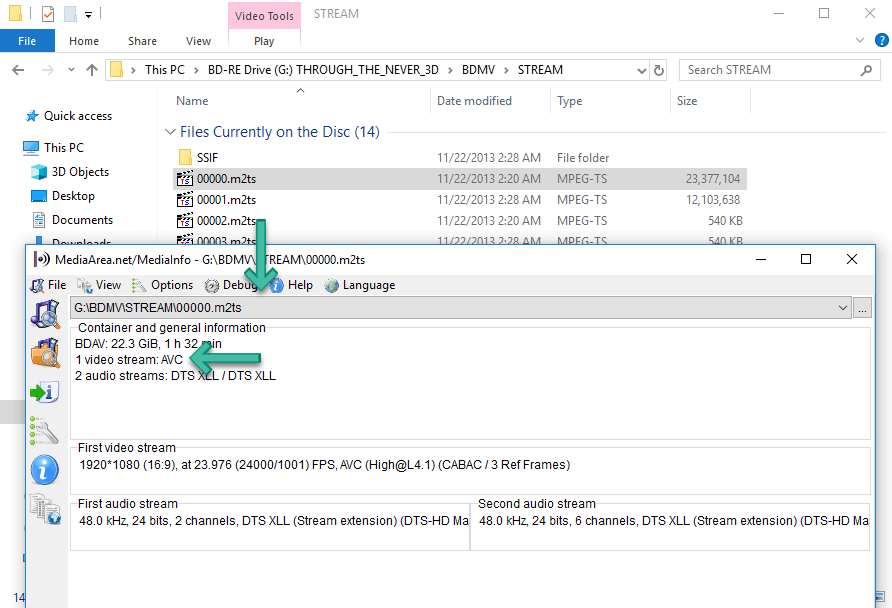
Task: Click the Properties checkmark icon in Explorer's quick toolbar
Action: point(48,13)
